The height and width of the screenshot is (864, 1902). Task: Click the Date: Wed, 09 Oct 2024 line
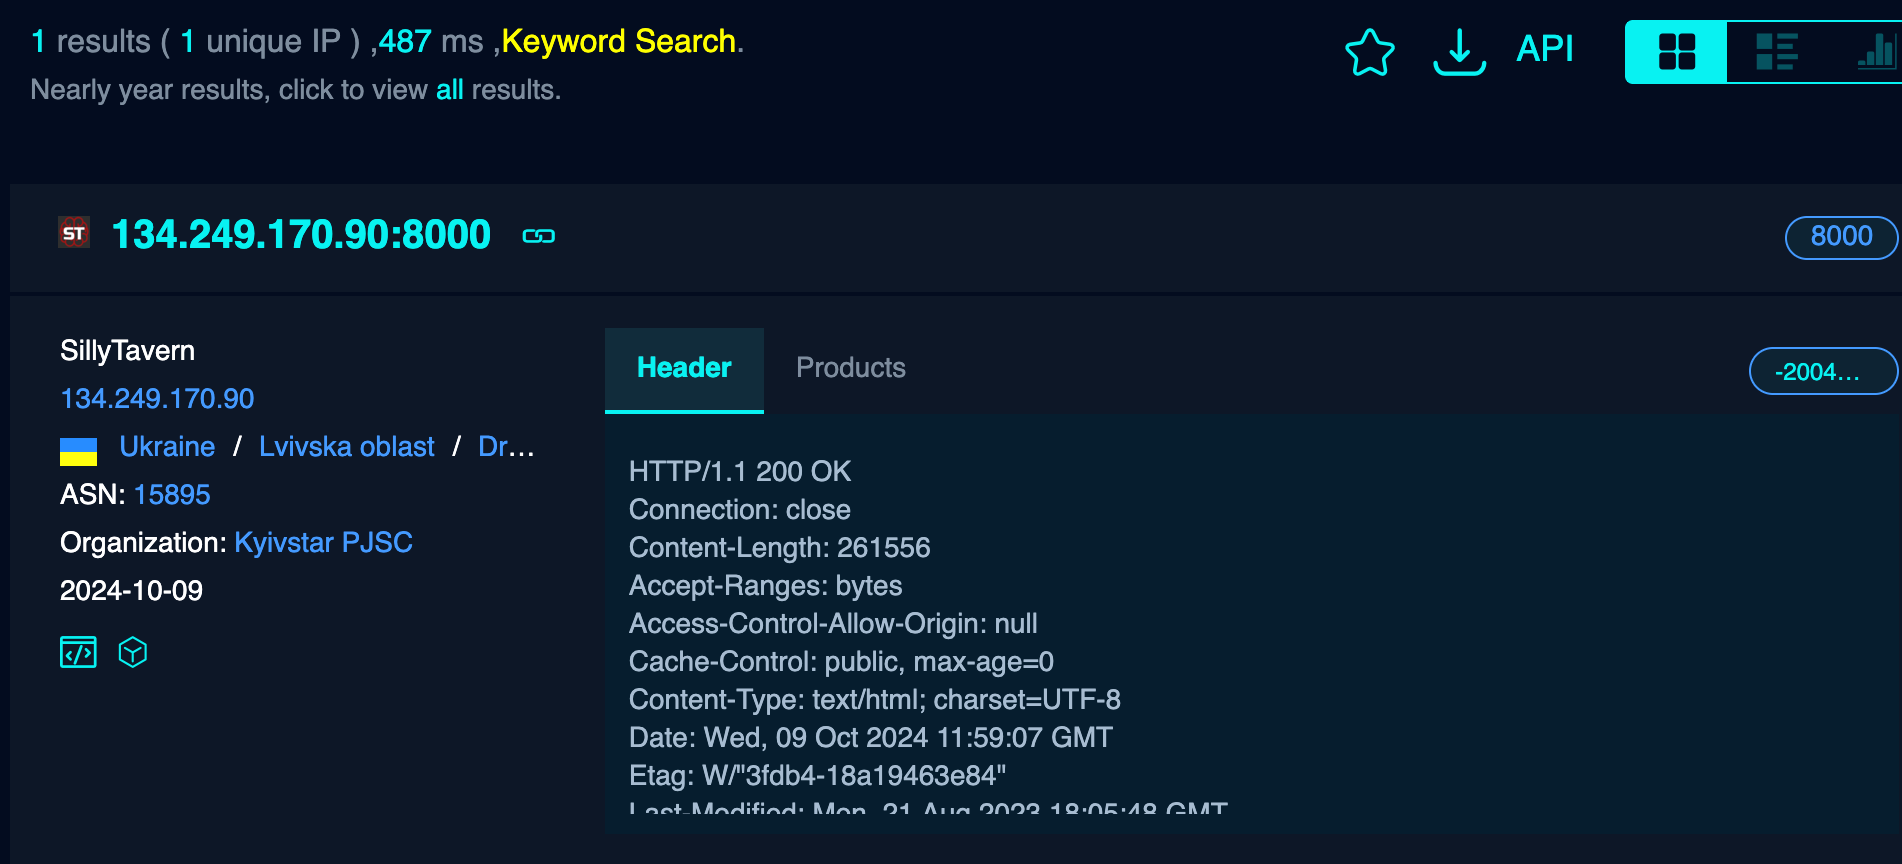(x=870, y=737)
